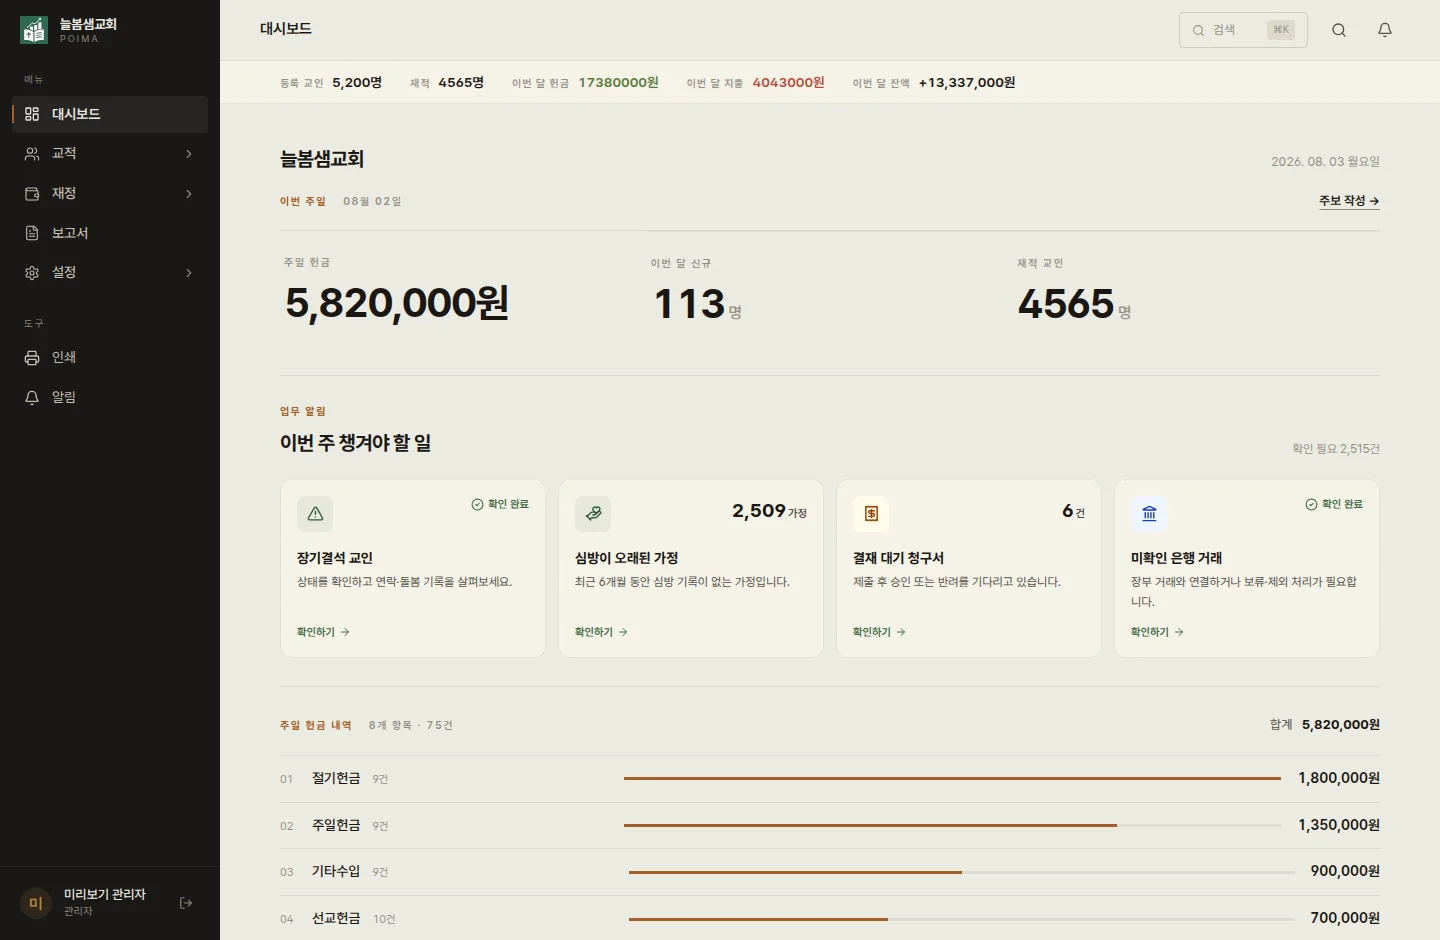
Task: Click the handshake icon on 심방이 오래된 가정 card
Action: point(593,514)
